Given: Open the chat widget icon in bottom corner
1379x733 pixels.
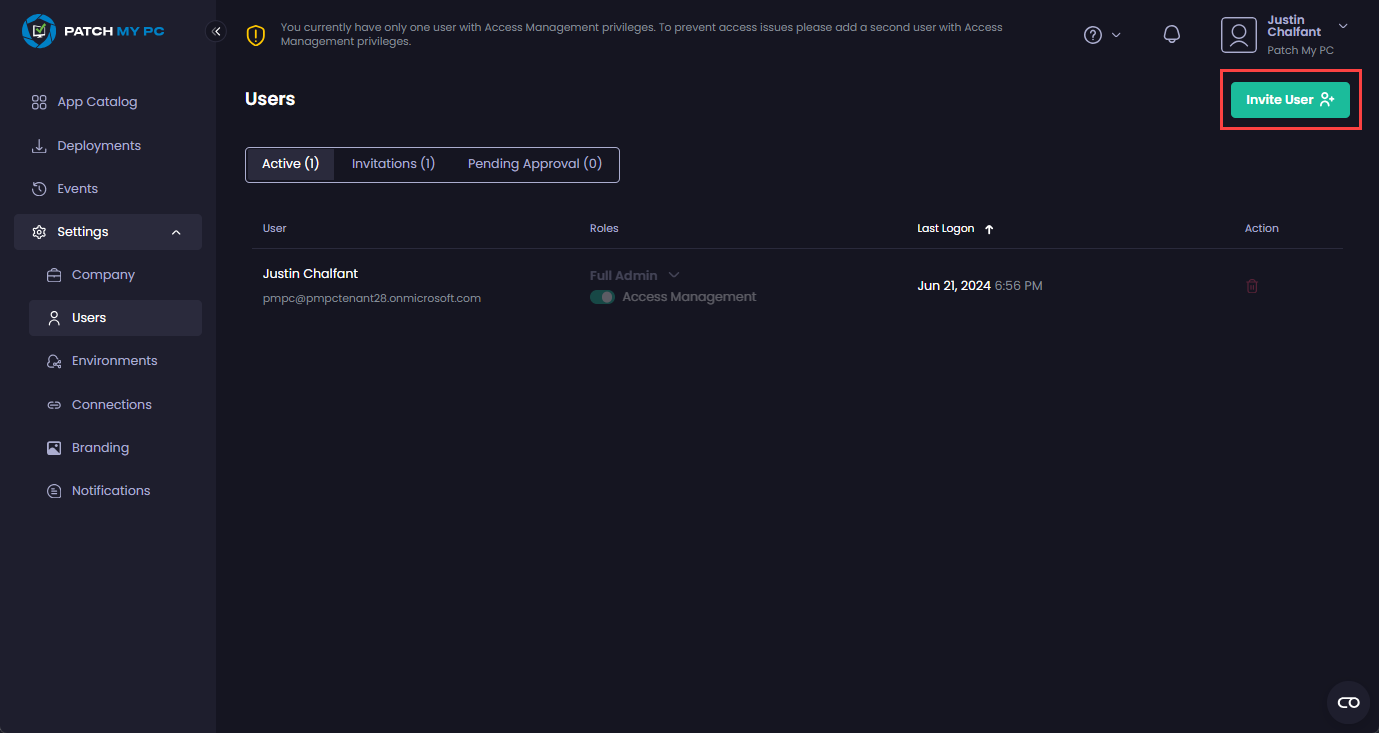Looking at the screenshot, I should [x=1348, y=703].
